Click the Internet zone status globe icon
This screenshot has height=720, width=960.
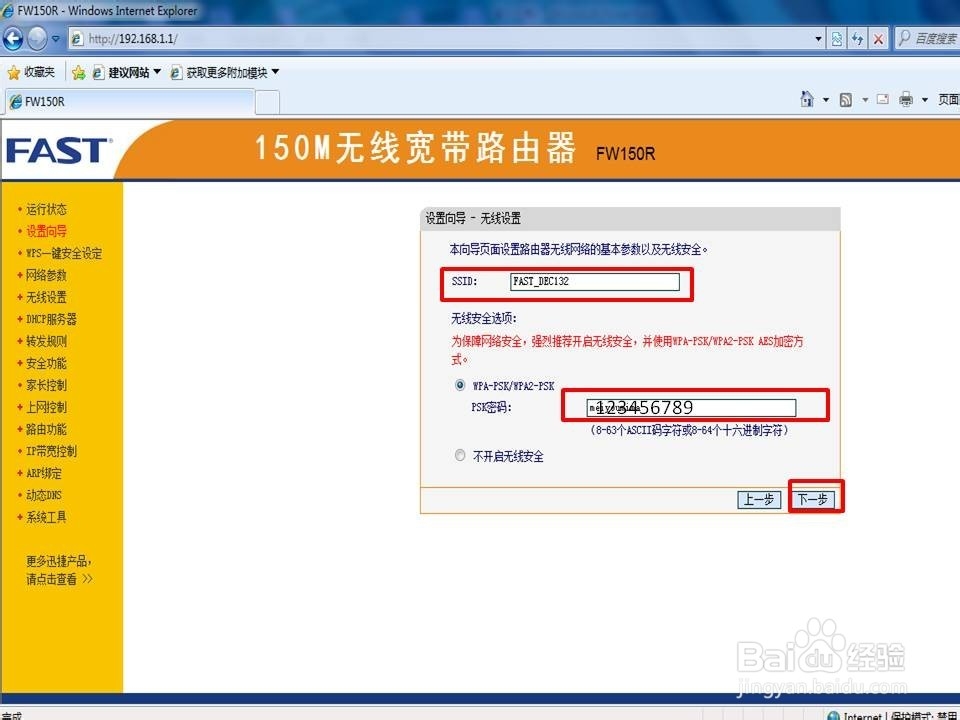(x=833, y=716)
